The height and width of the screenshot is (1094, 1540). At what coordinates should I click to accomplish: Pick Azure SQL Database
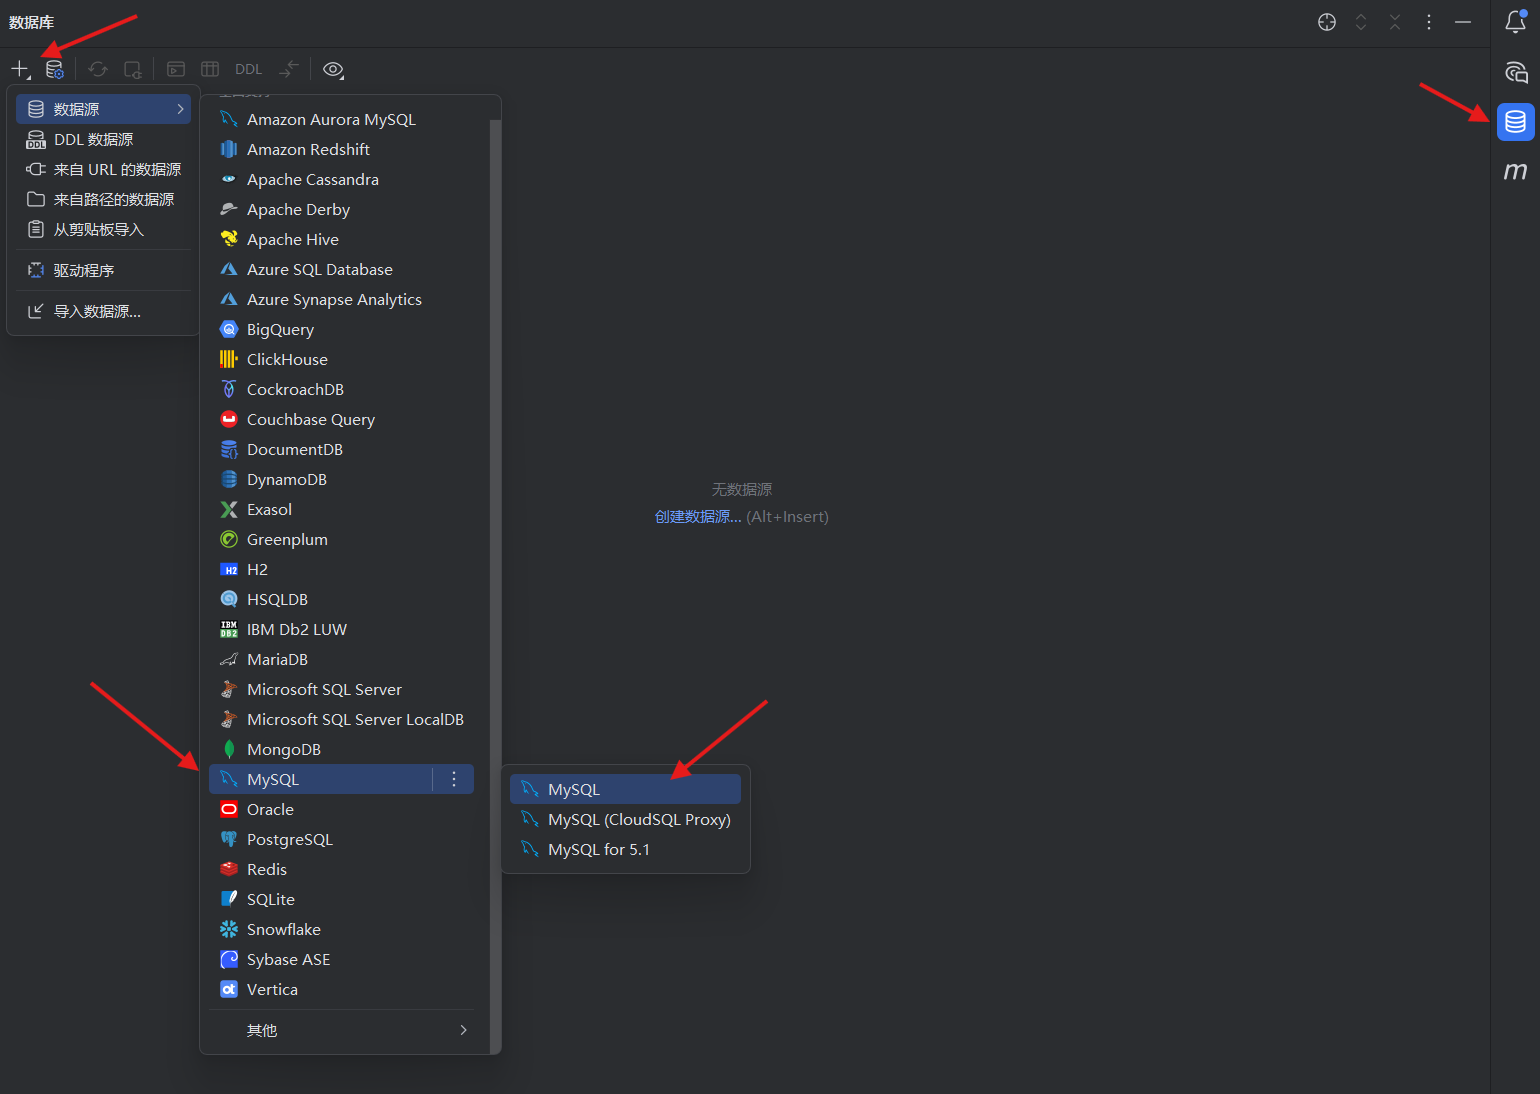(341, 269)
